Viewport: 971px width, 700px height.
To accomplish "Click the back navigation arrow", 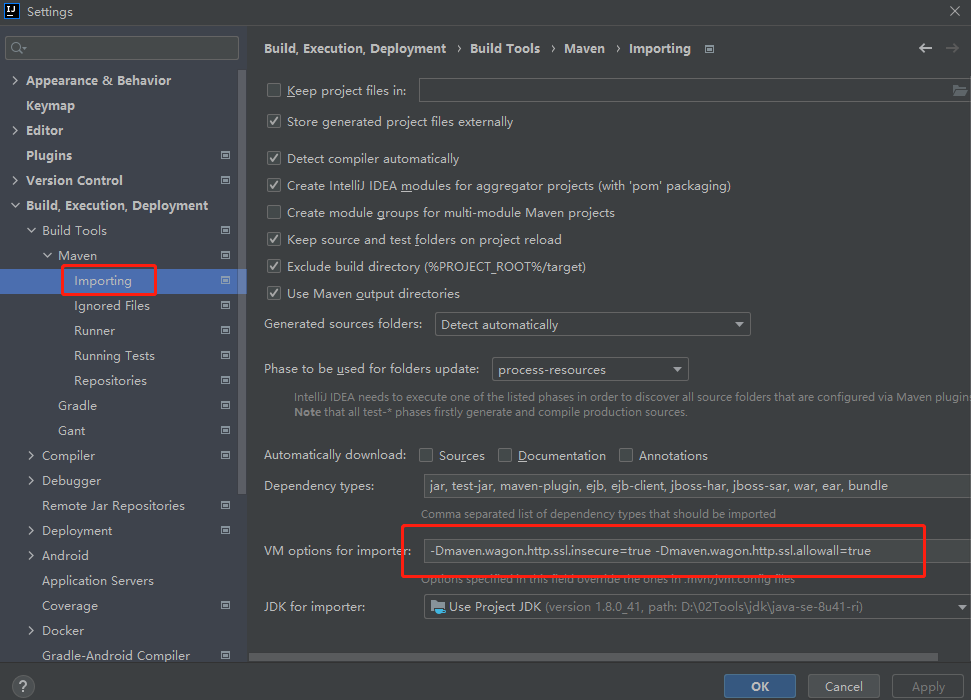I will 925,48.
